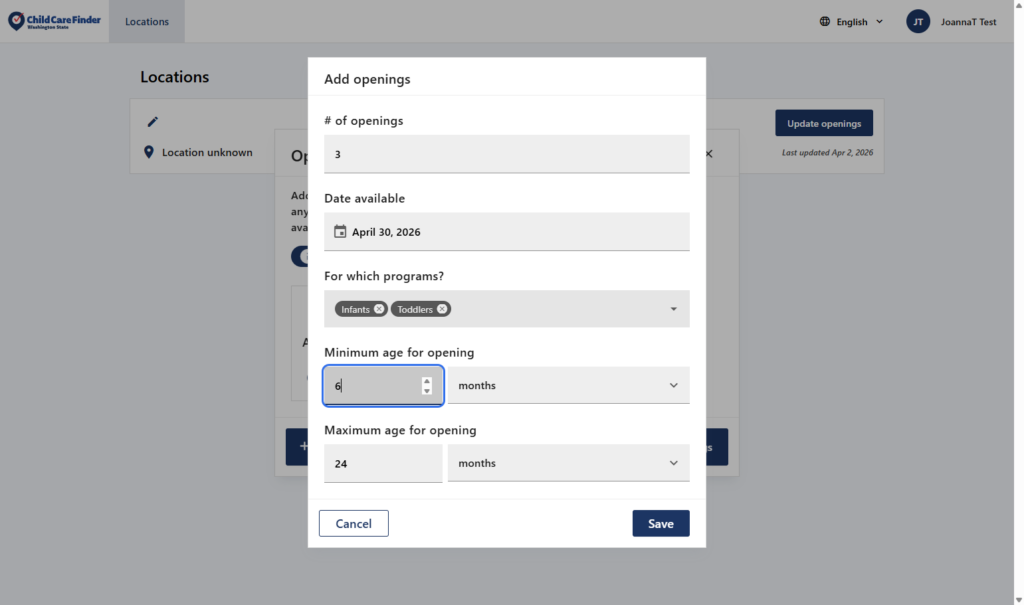Close the background dialog with X
This screenshot has height=605, width=1024.
(709, 154)
